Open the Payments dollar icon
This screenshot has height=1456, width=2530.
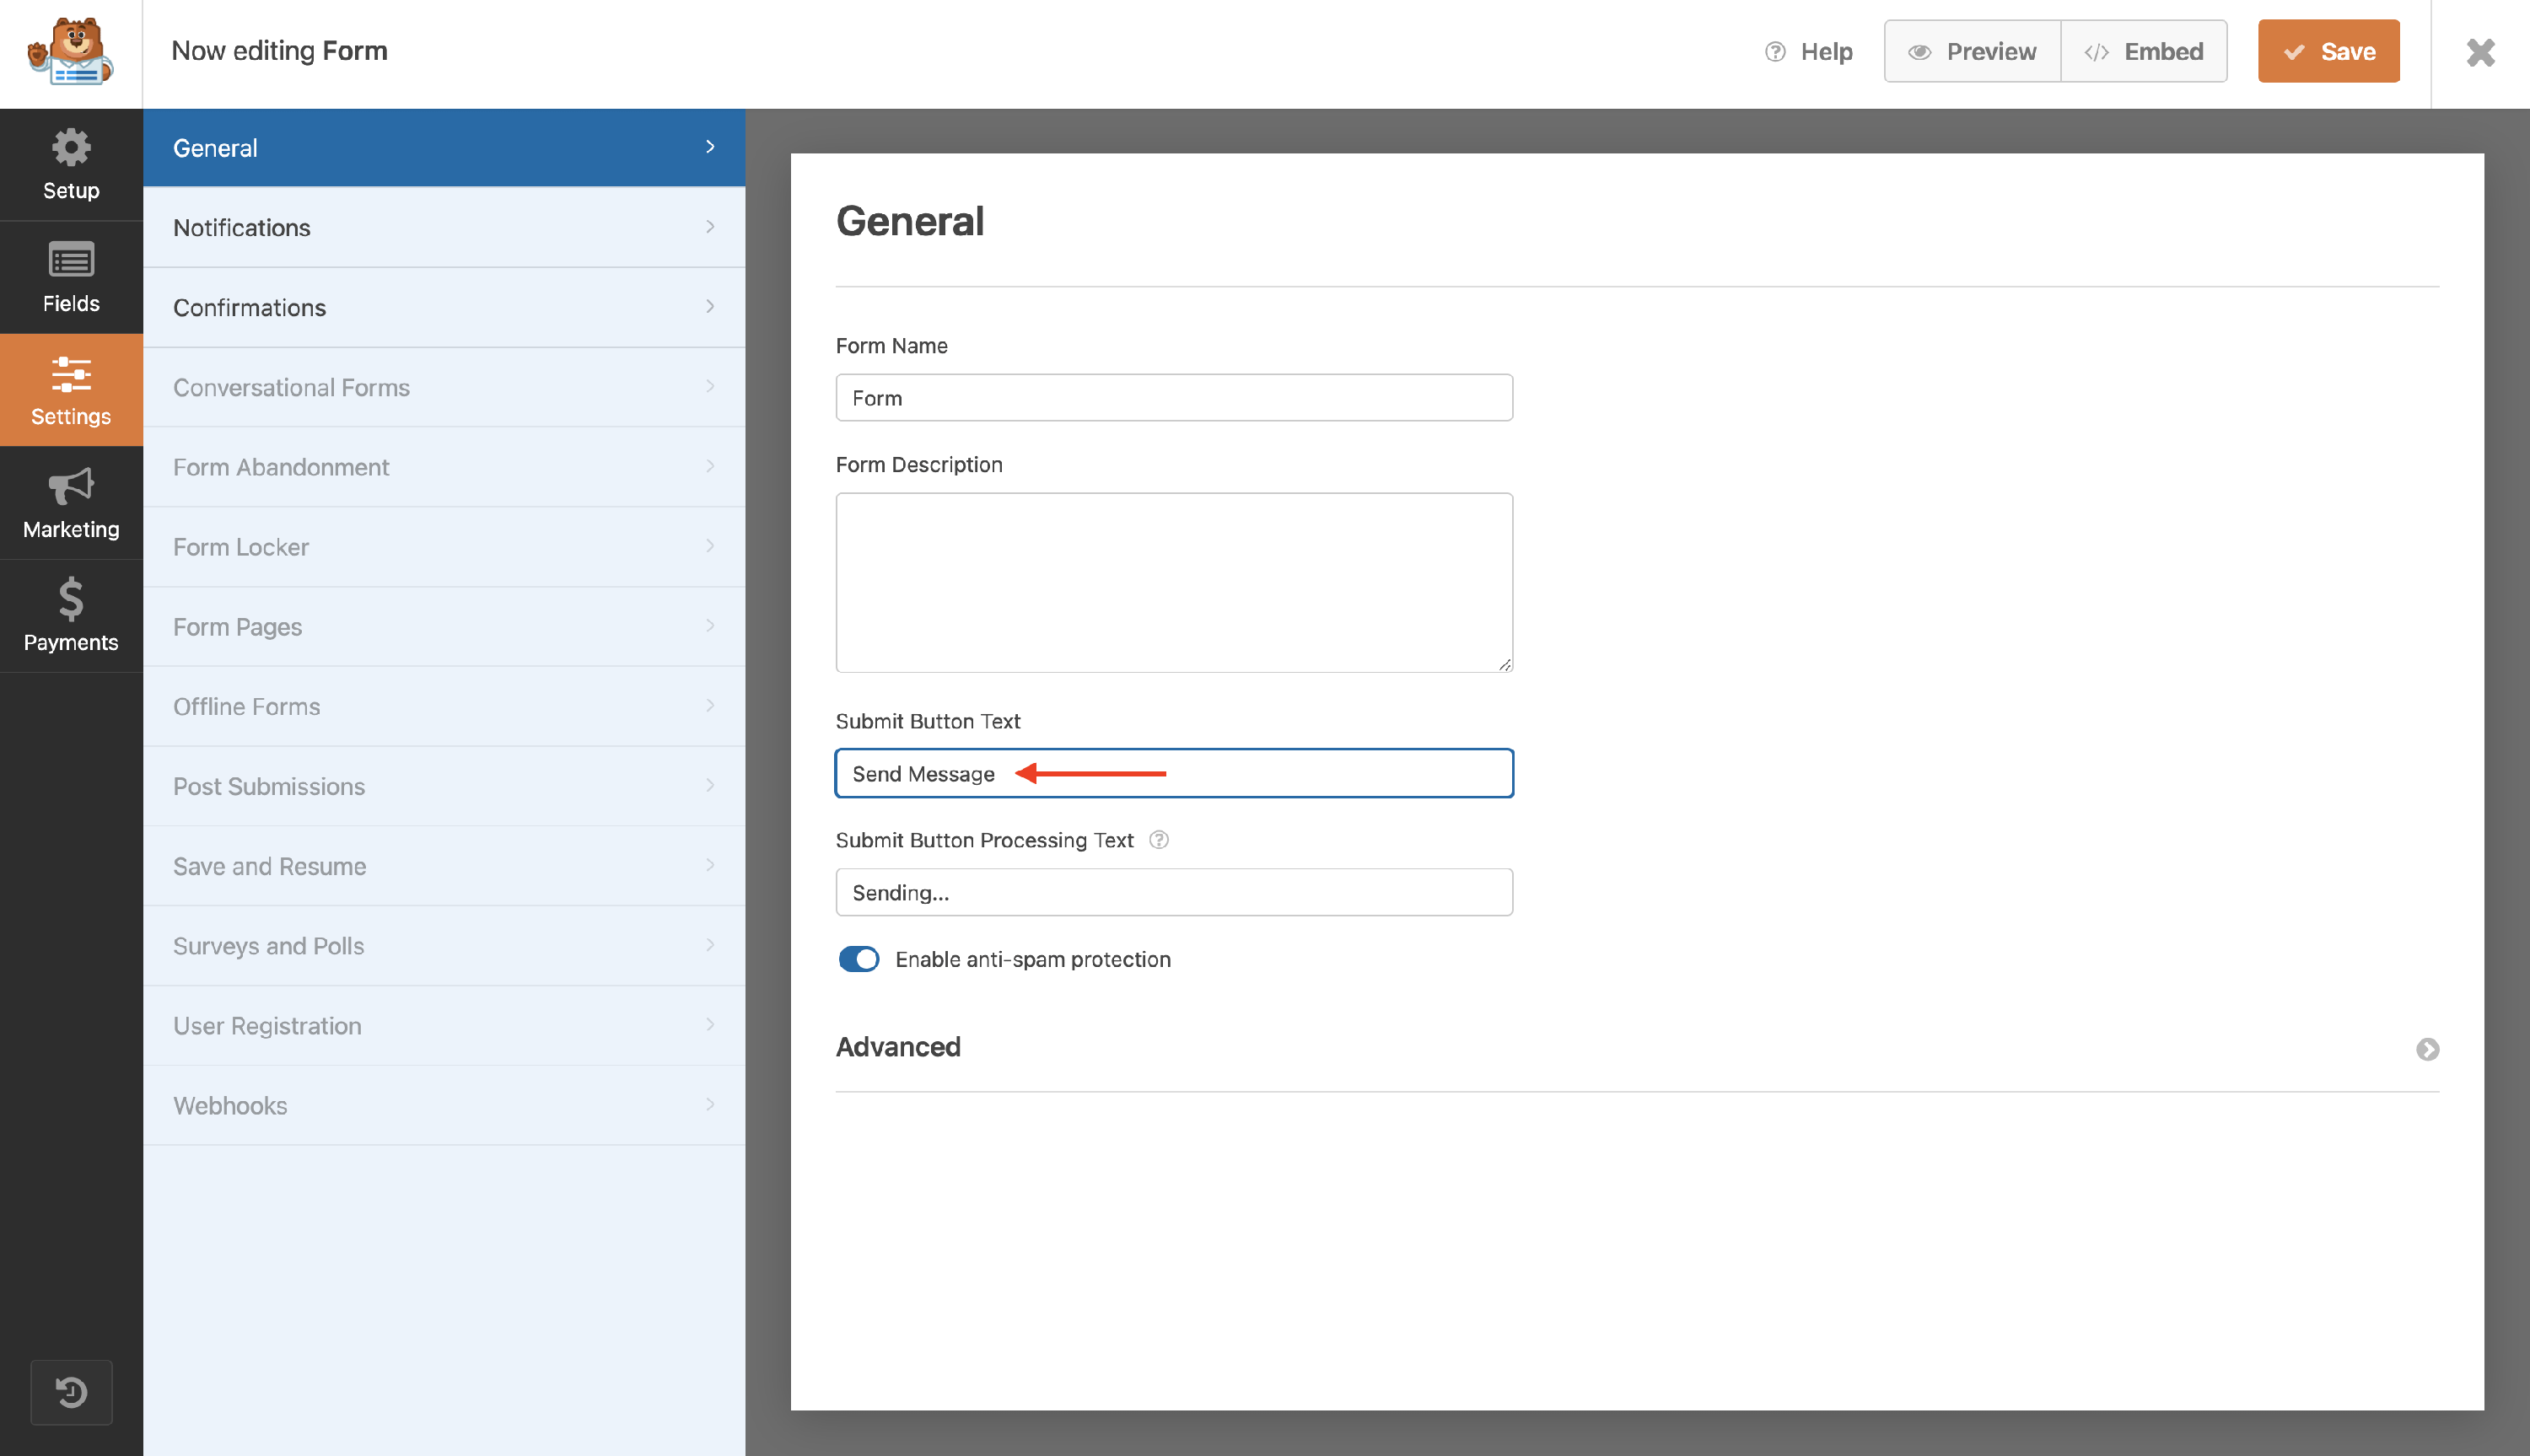coord(71,615)
